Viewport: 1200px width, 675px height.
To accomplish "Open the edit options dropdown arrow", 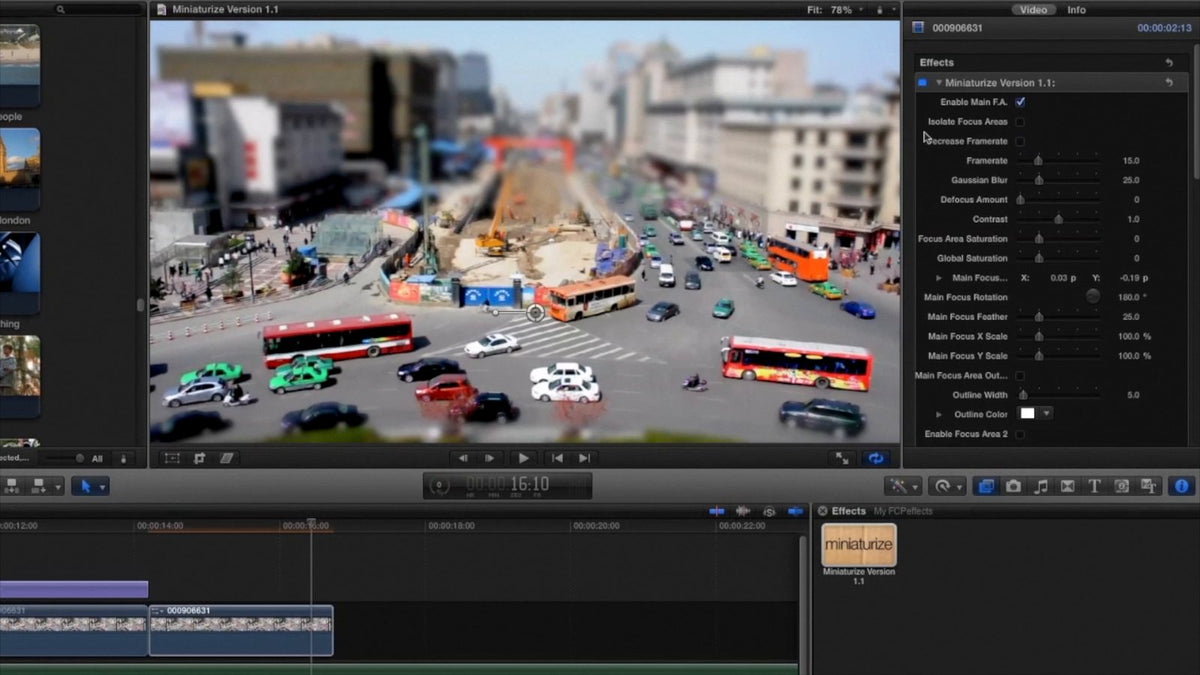I will [x=59, y=487].
